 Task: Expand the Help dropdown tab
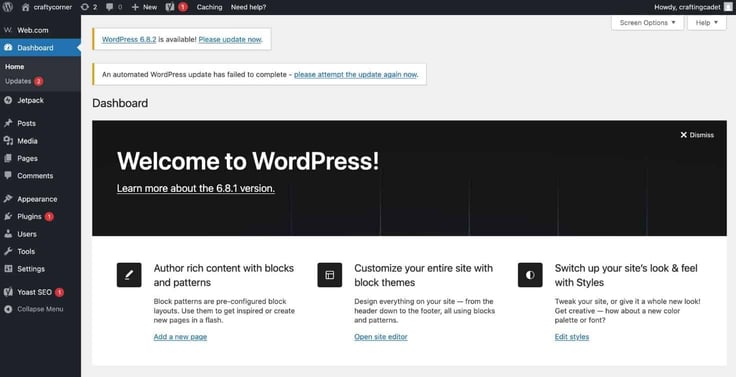(706, 23)
